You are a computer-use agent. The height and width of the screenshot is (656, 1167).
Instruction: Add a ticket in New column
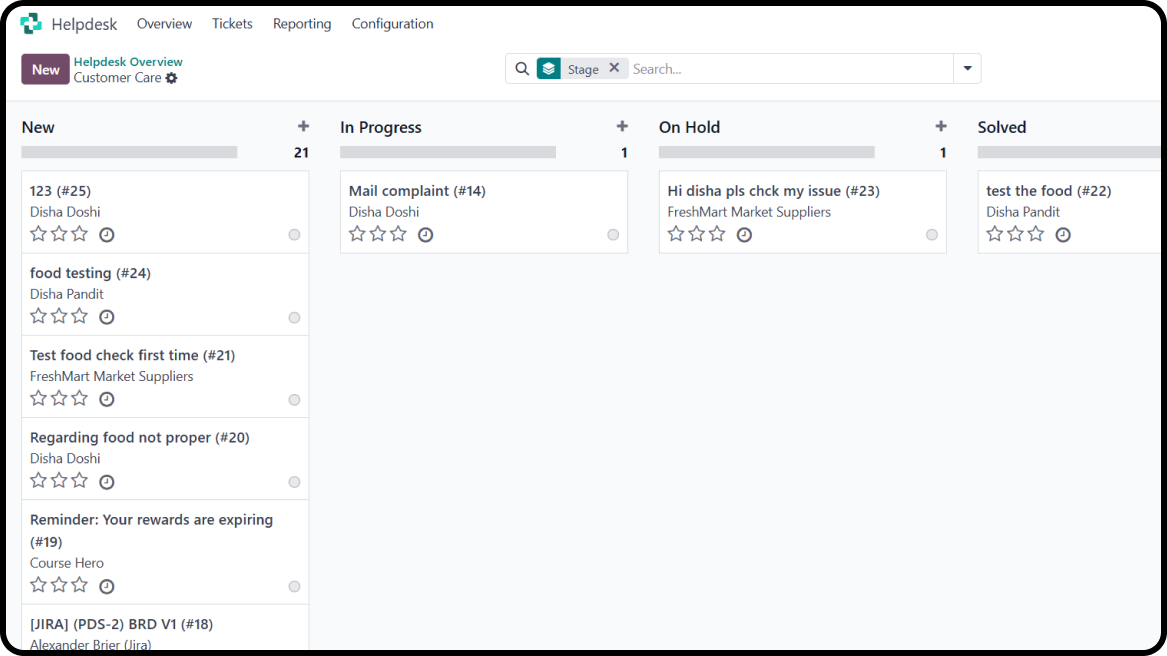point(303,126)
